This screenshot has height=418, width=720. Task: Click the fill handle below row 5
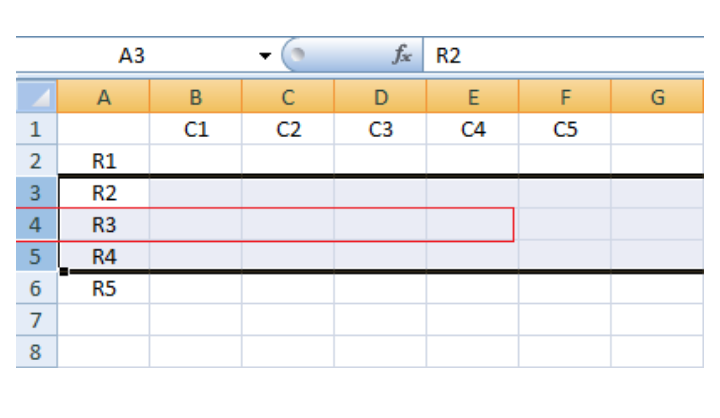click(64, 272)
